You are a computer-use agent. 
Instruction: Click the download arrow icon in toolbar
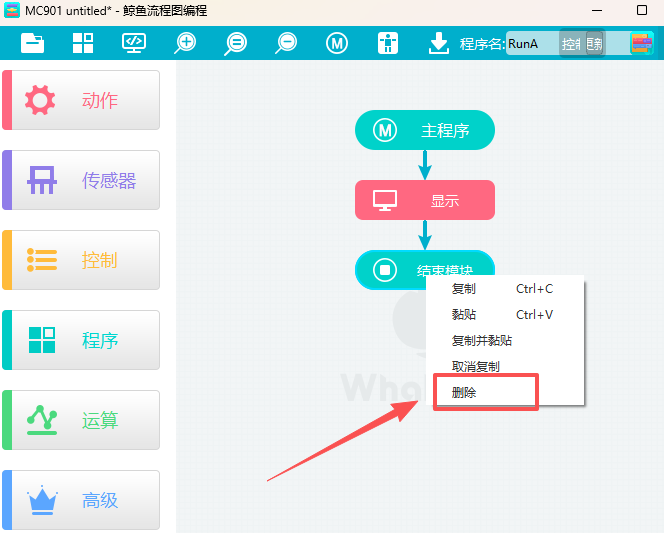click(438, 43)
